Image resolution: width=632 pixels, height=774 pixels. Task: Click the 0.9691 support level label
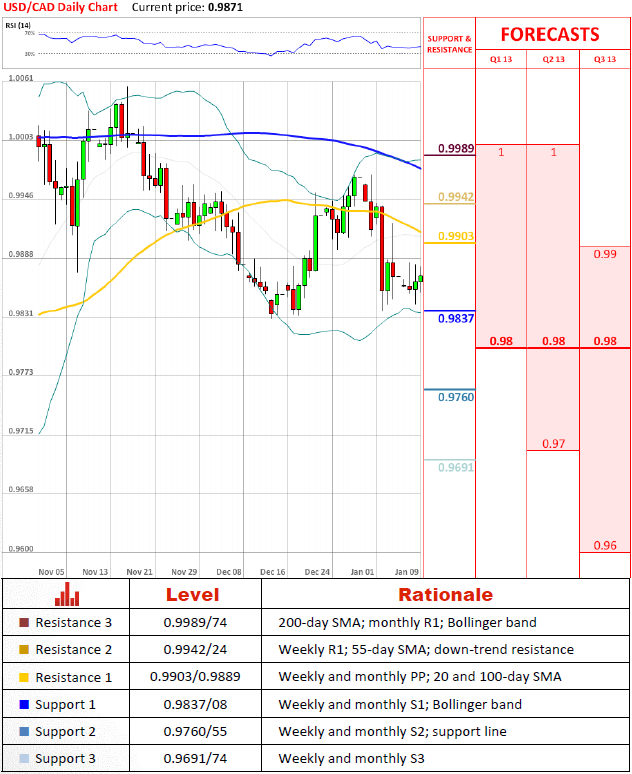pyautogui.click(x=456, y=467)
